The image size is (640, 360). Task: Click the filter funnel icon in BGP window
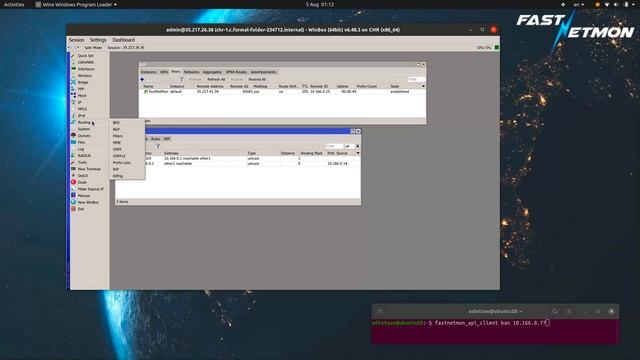pyautogui.click(x=182, y=79)
